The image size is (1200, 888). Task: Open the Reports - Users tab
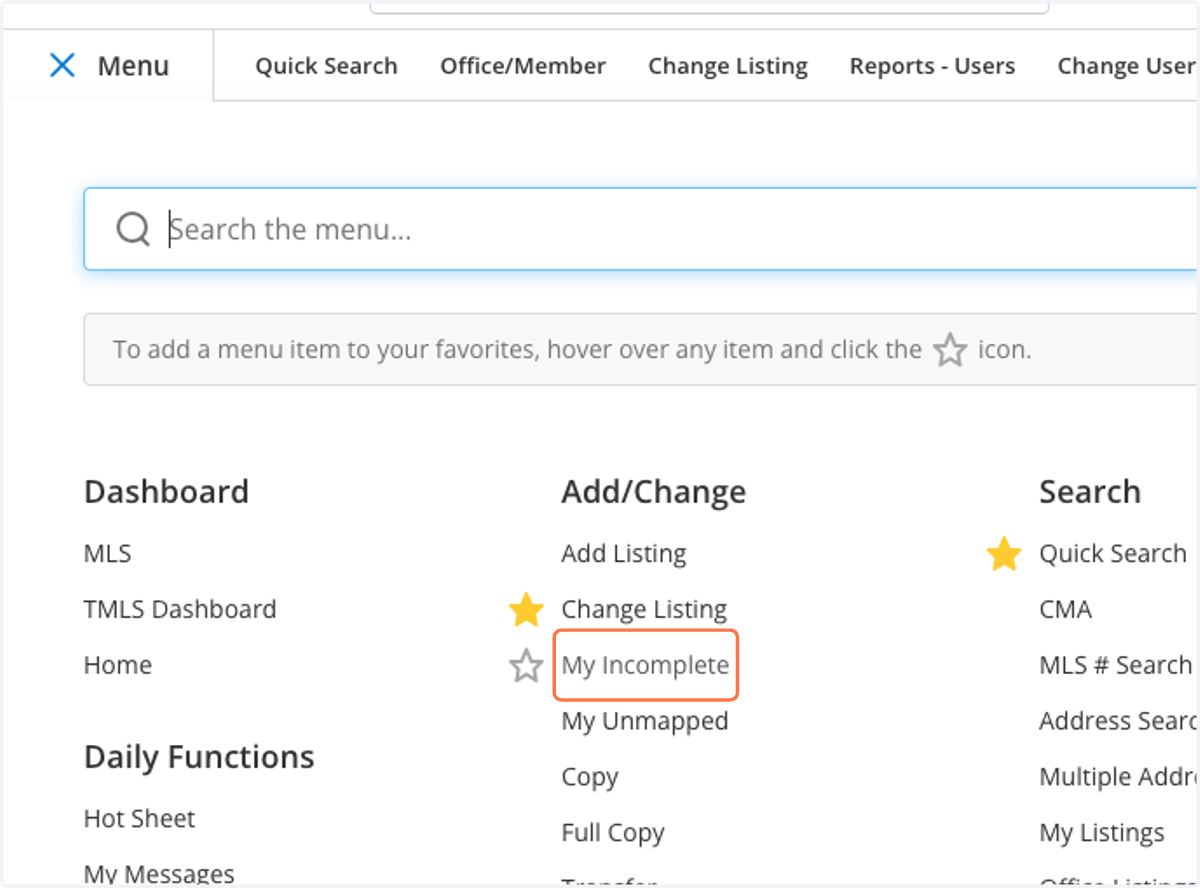[932, 66]
